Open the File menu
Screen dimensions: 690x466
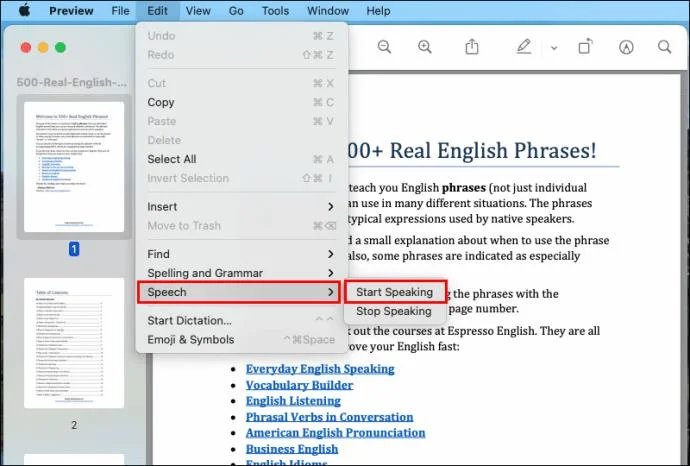coord(120,11)
